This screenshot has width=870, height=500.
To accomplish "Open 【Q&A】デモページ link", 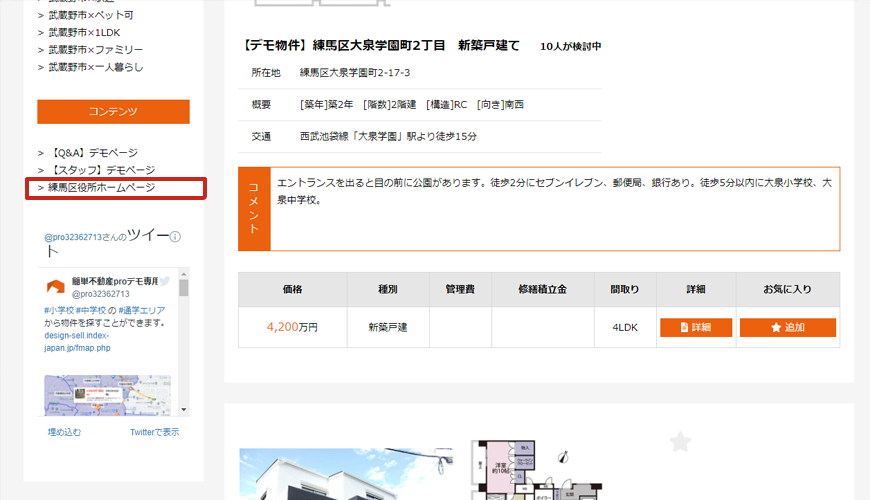I will 94,154.
